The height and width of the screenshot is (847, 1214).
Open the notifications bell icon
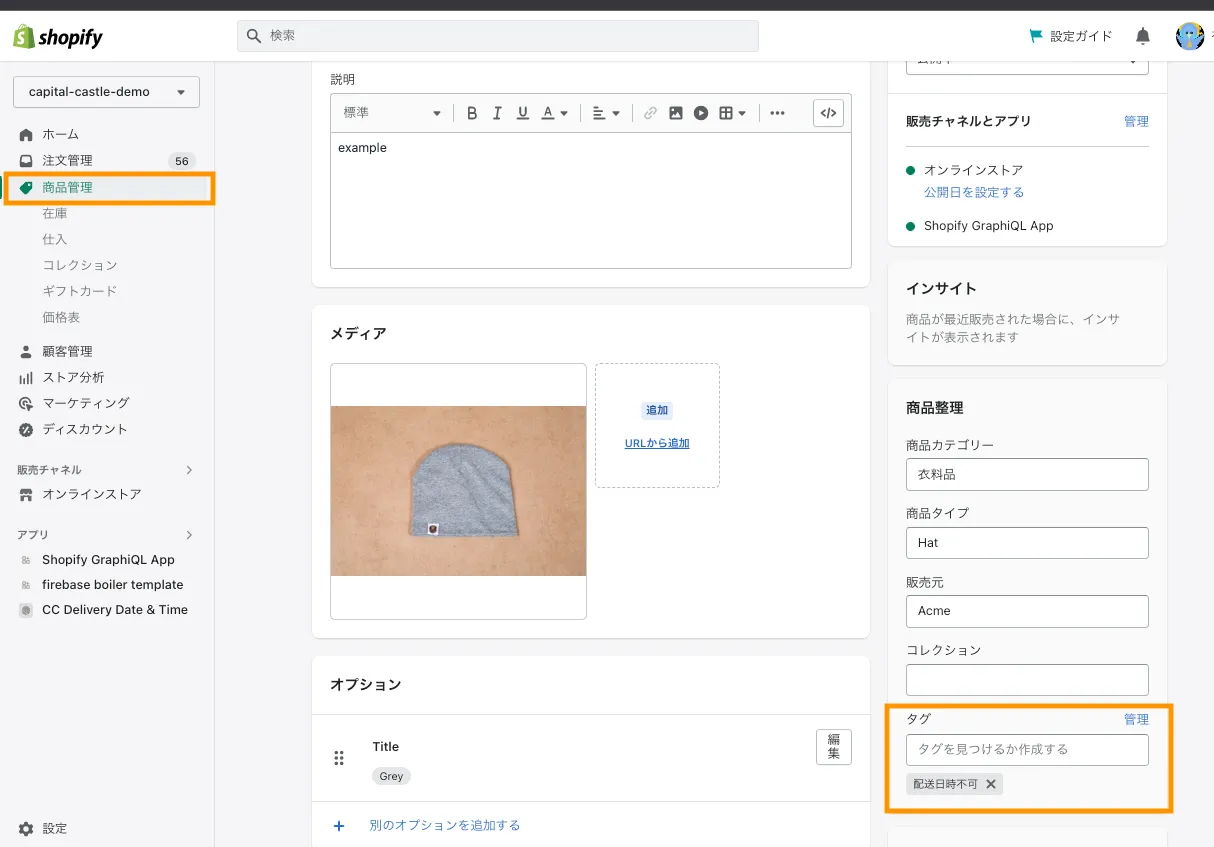[x=1142, y=36]
